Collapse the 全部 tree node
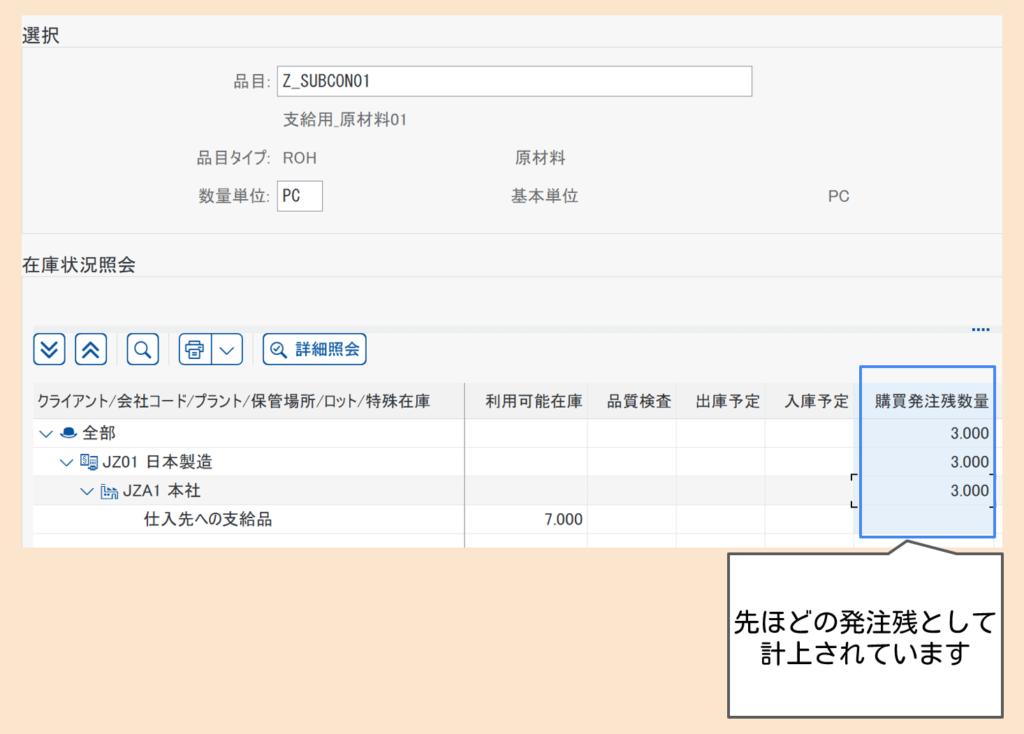Image resolution: width=1024 pixels, height=734 pixels. pyautogui.click(x=45, y=434)
